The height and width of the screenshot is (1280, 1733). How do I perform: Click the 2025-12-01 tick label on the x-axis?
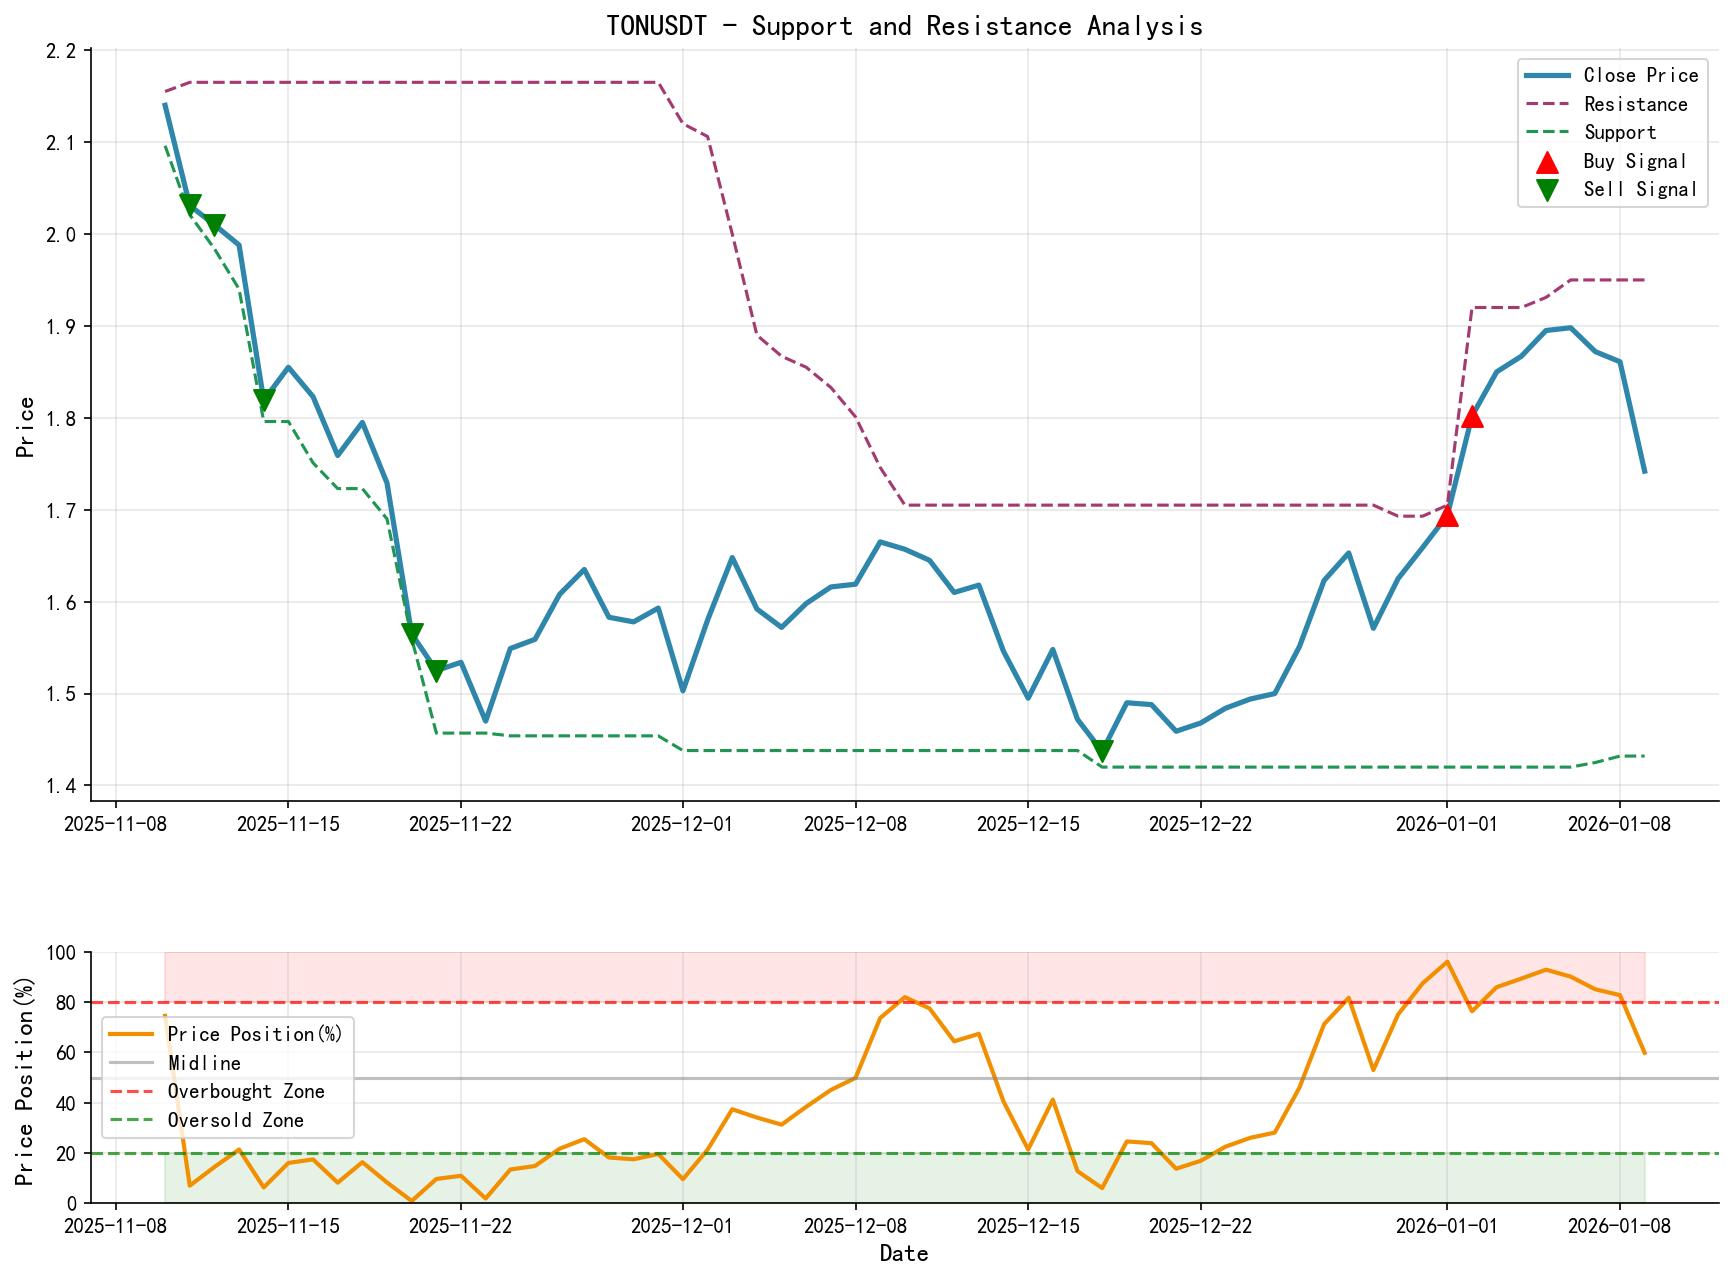pos(683,823)
